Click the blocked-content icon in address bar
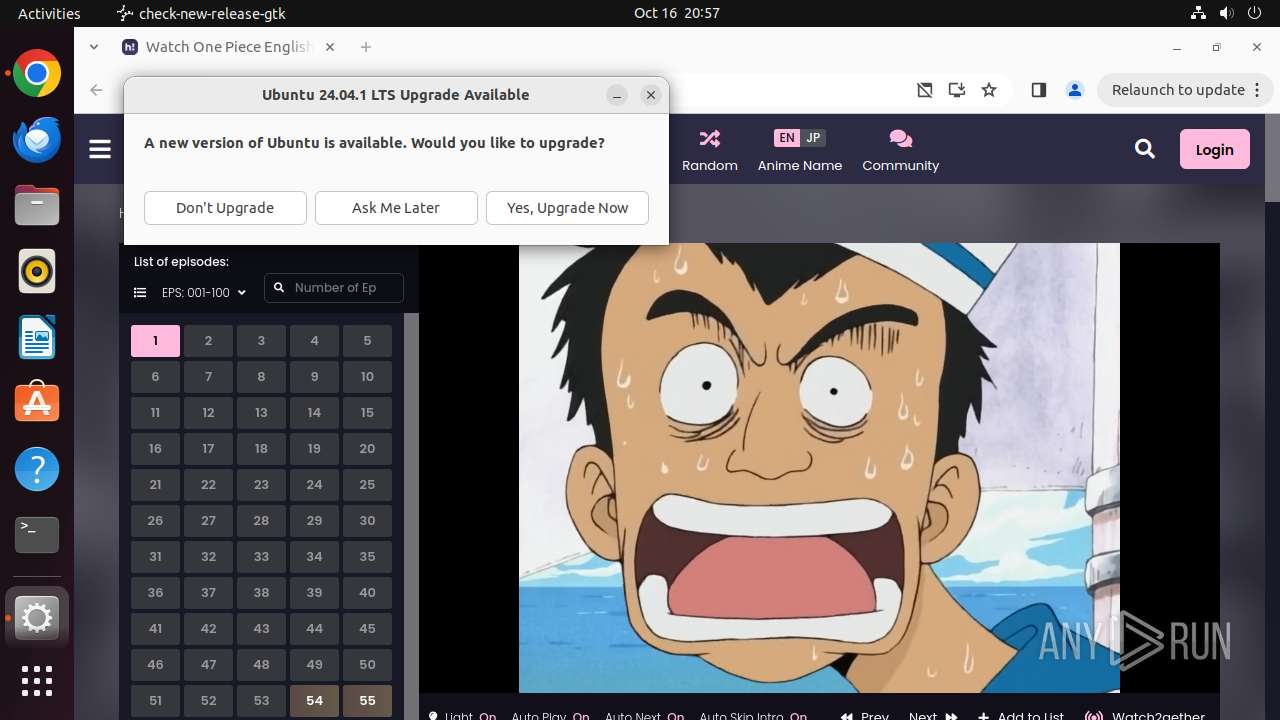The width and height of the screenshot is (1280, 720). 925,90
